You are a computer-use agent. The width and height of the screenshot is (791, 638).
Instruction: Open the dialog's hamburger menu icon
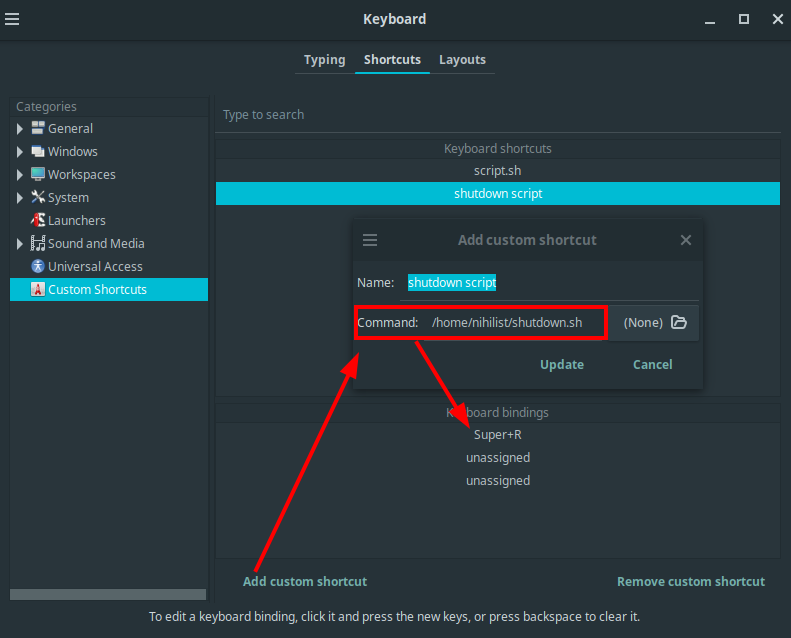370,240
